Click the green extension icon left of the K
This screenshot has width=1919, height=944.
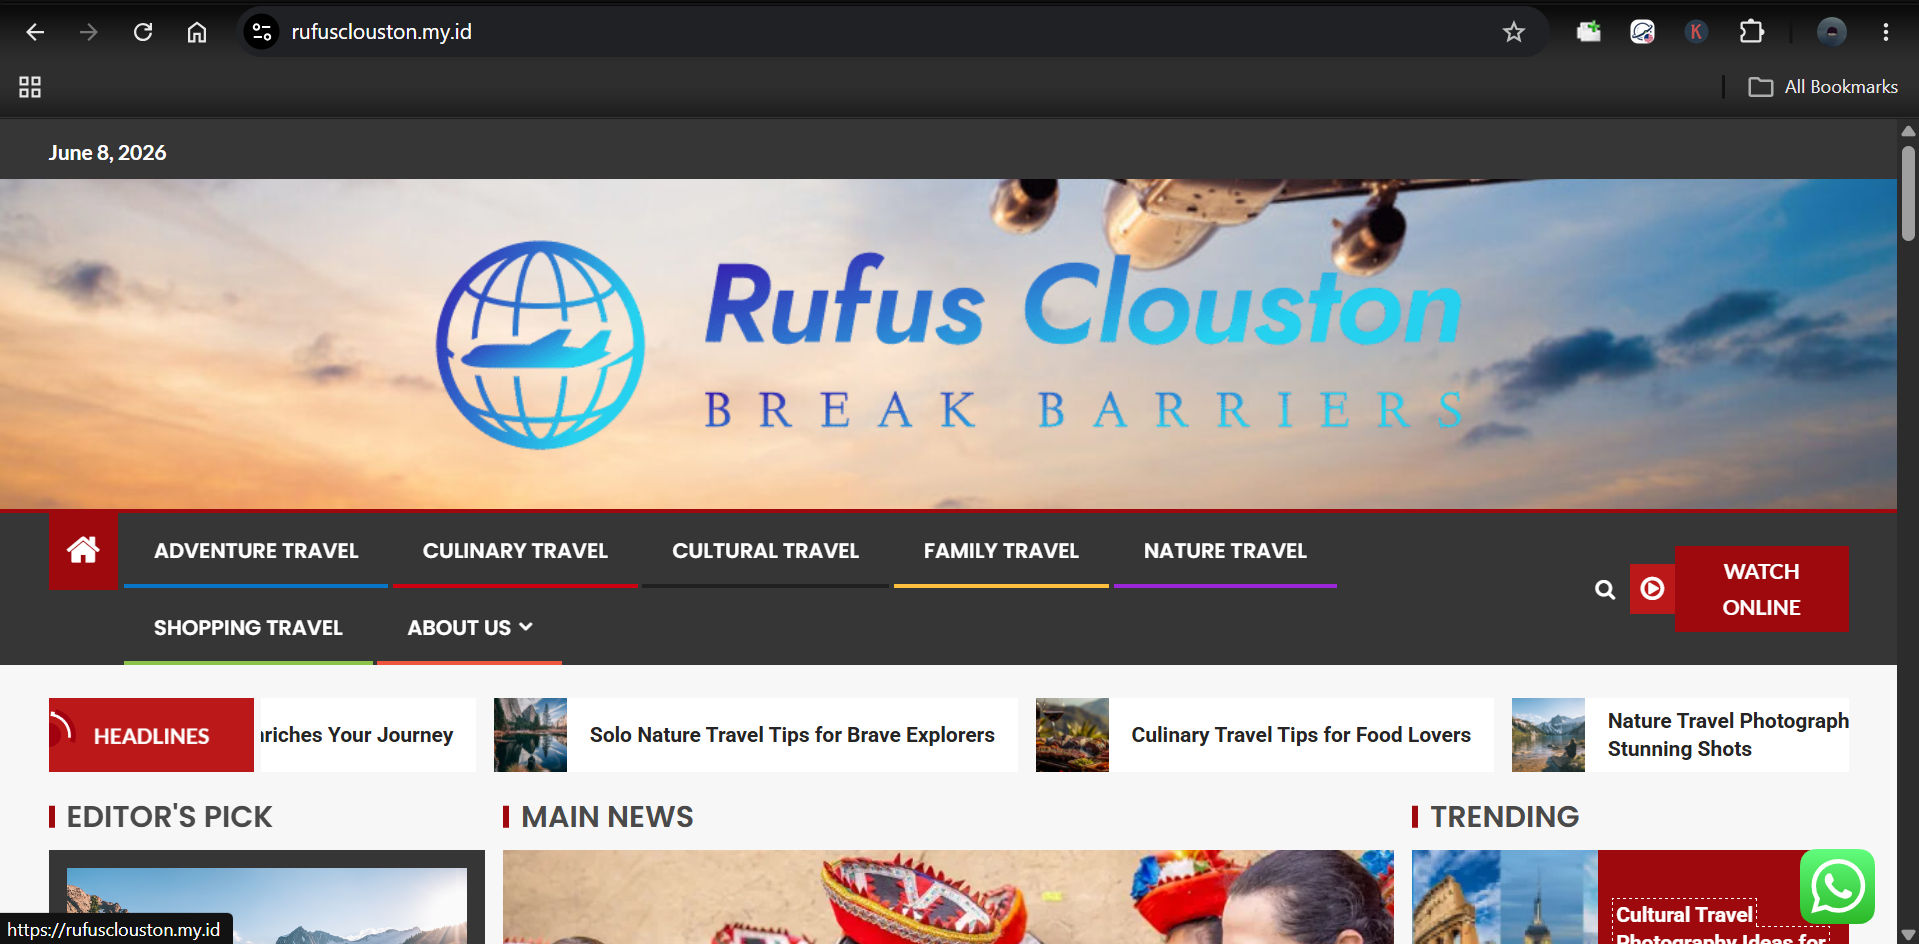coord(1588,32)
